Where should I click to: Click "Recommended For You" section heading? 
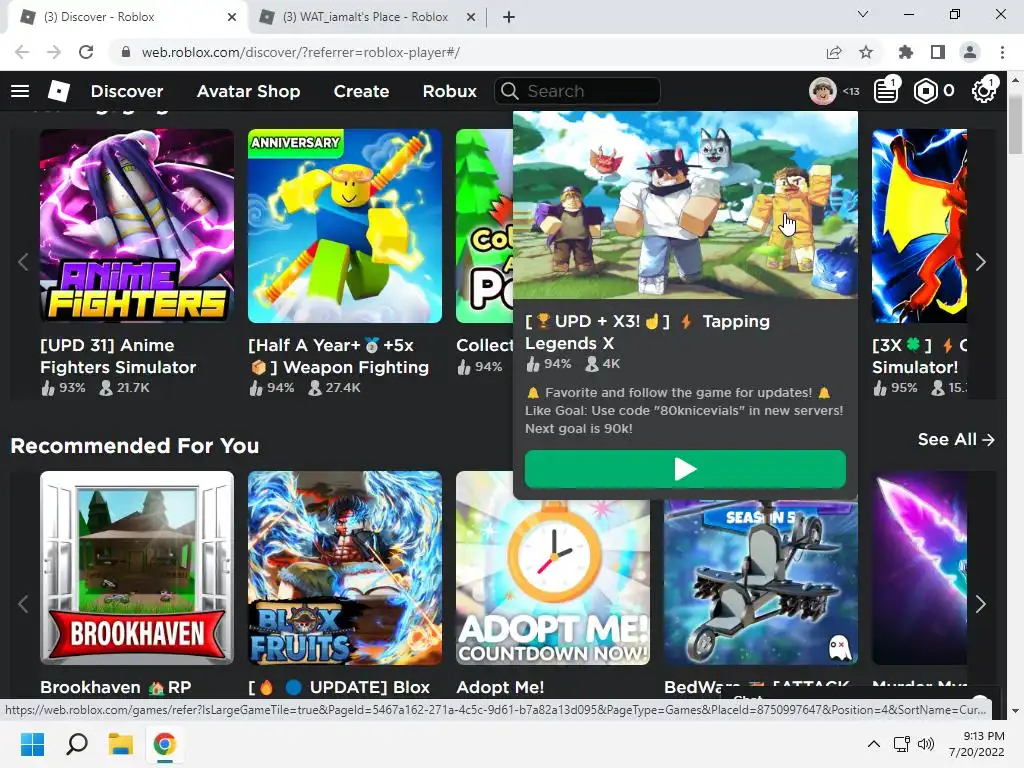[x=135, y=445]
